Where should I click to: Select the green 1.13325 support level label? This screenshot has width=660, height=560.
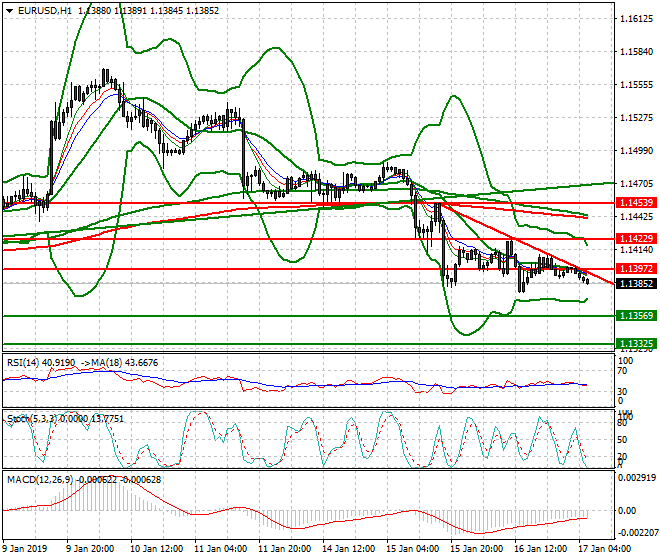point(636,343)
